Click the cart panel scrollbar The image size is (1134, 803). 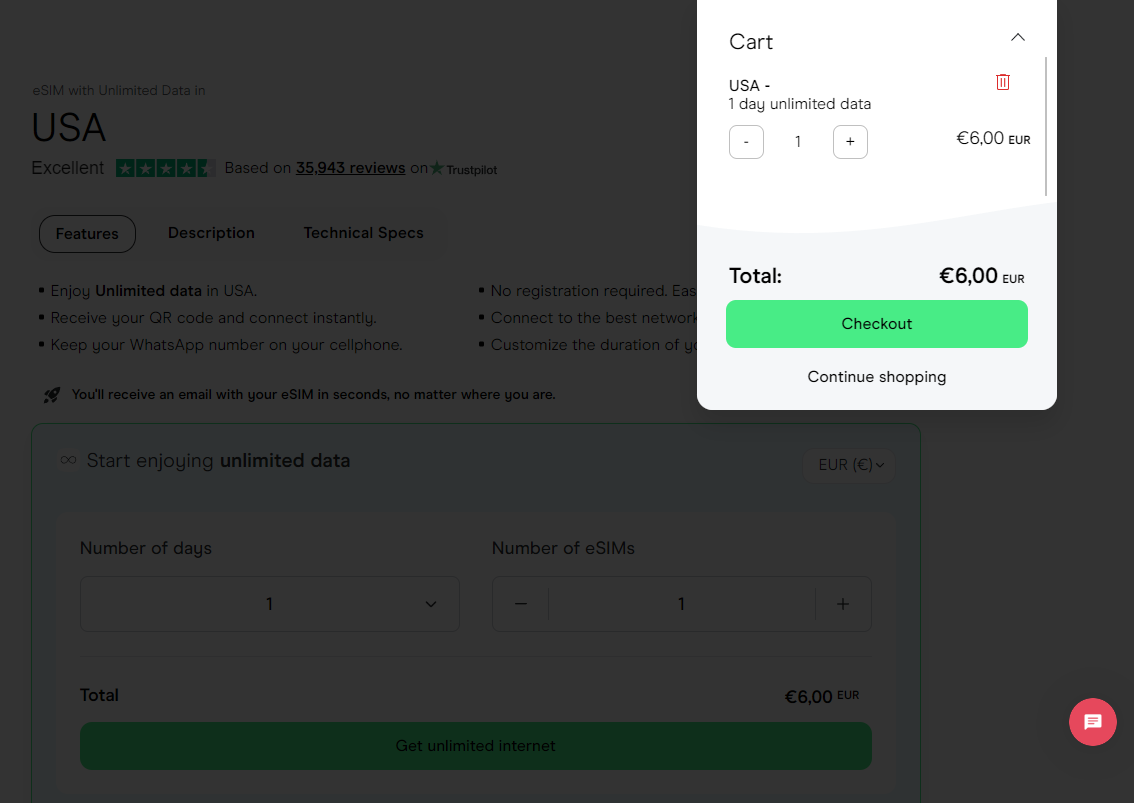1046,126
